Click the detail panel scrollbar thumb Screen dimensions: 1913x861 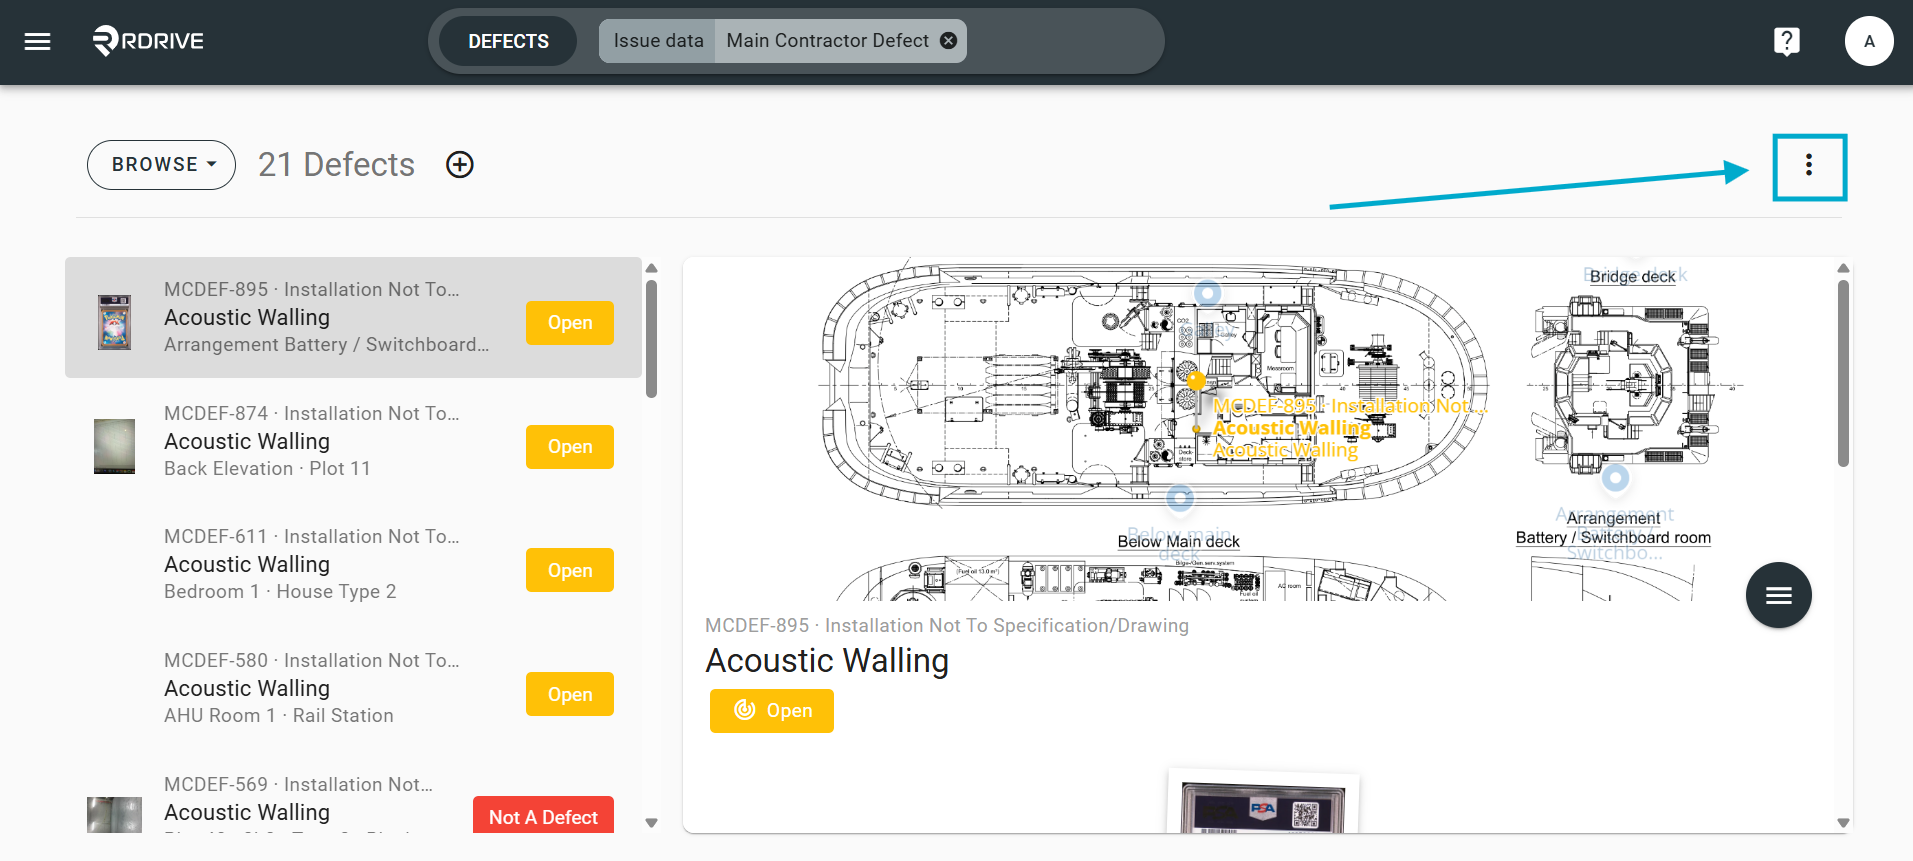(x=1843, y=373)
